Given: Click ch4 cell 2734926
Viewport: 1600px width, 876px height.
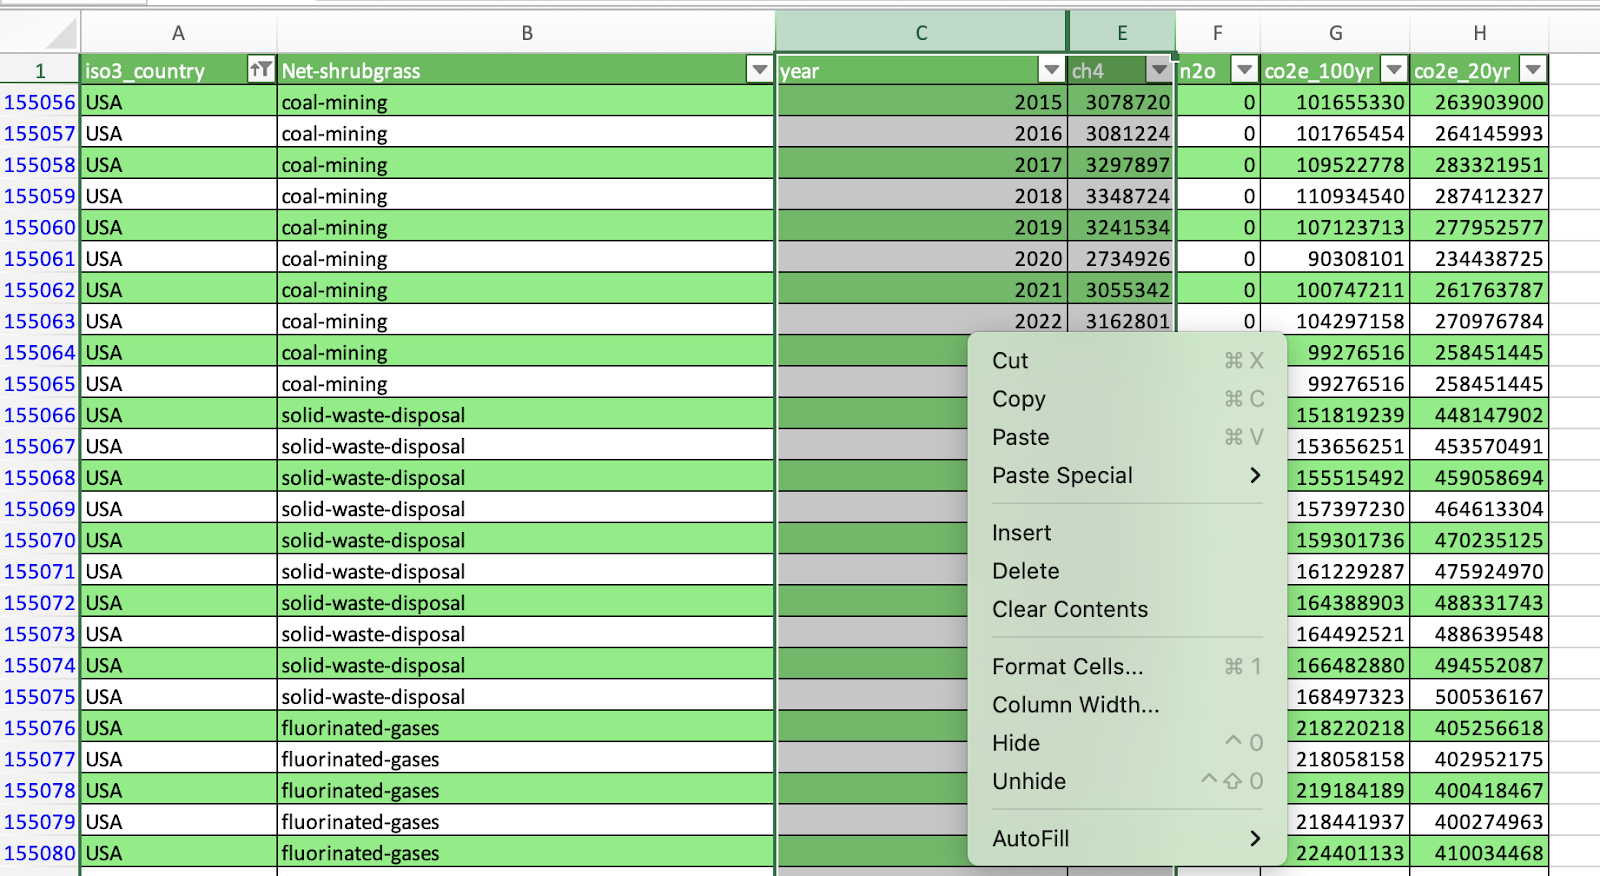Looking at the screenshot, I should point(1121,259).
